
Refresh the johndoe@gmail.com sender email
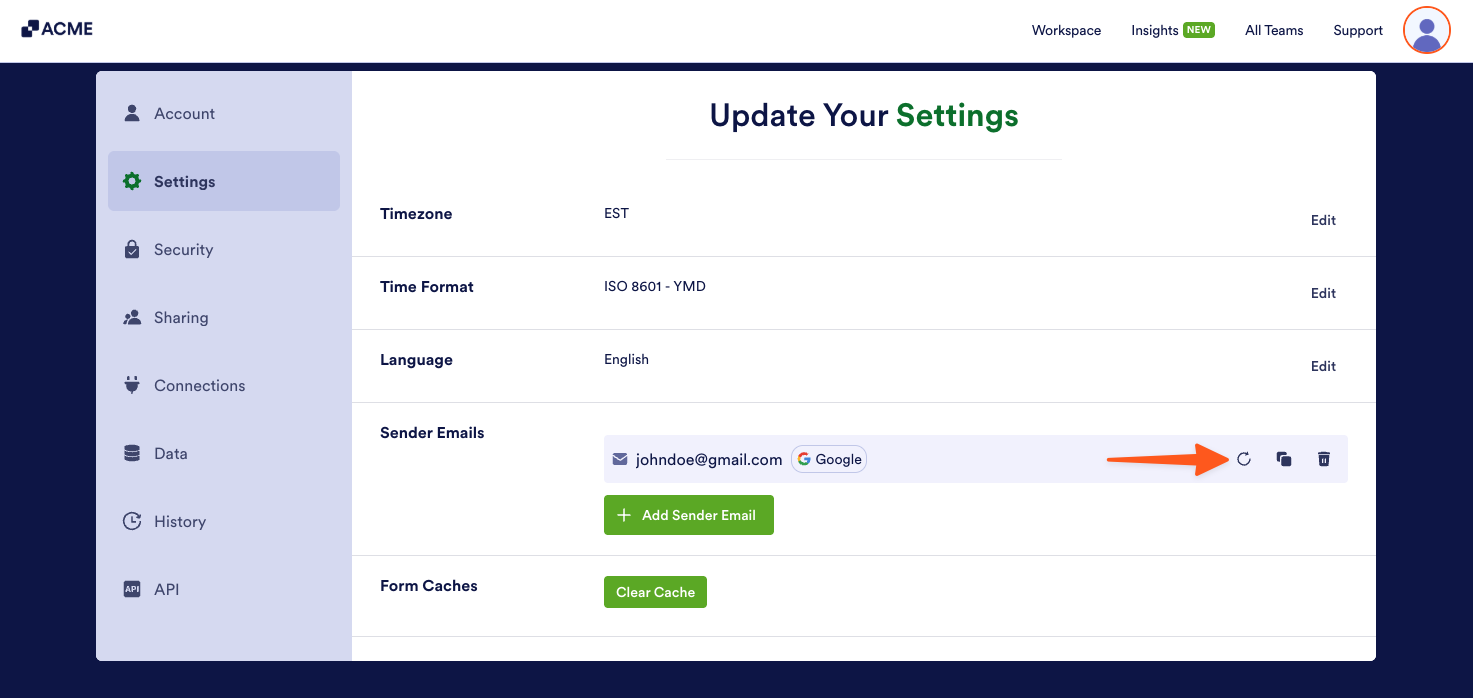point(1243,459)
